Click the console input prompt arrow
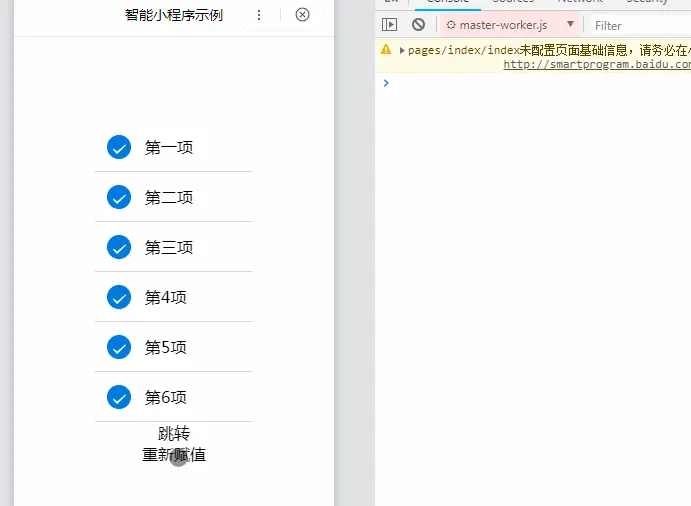 386,83
